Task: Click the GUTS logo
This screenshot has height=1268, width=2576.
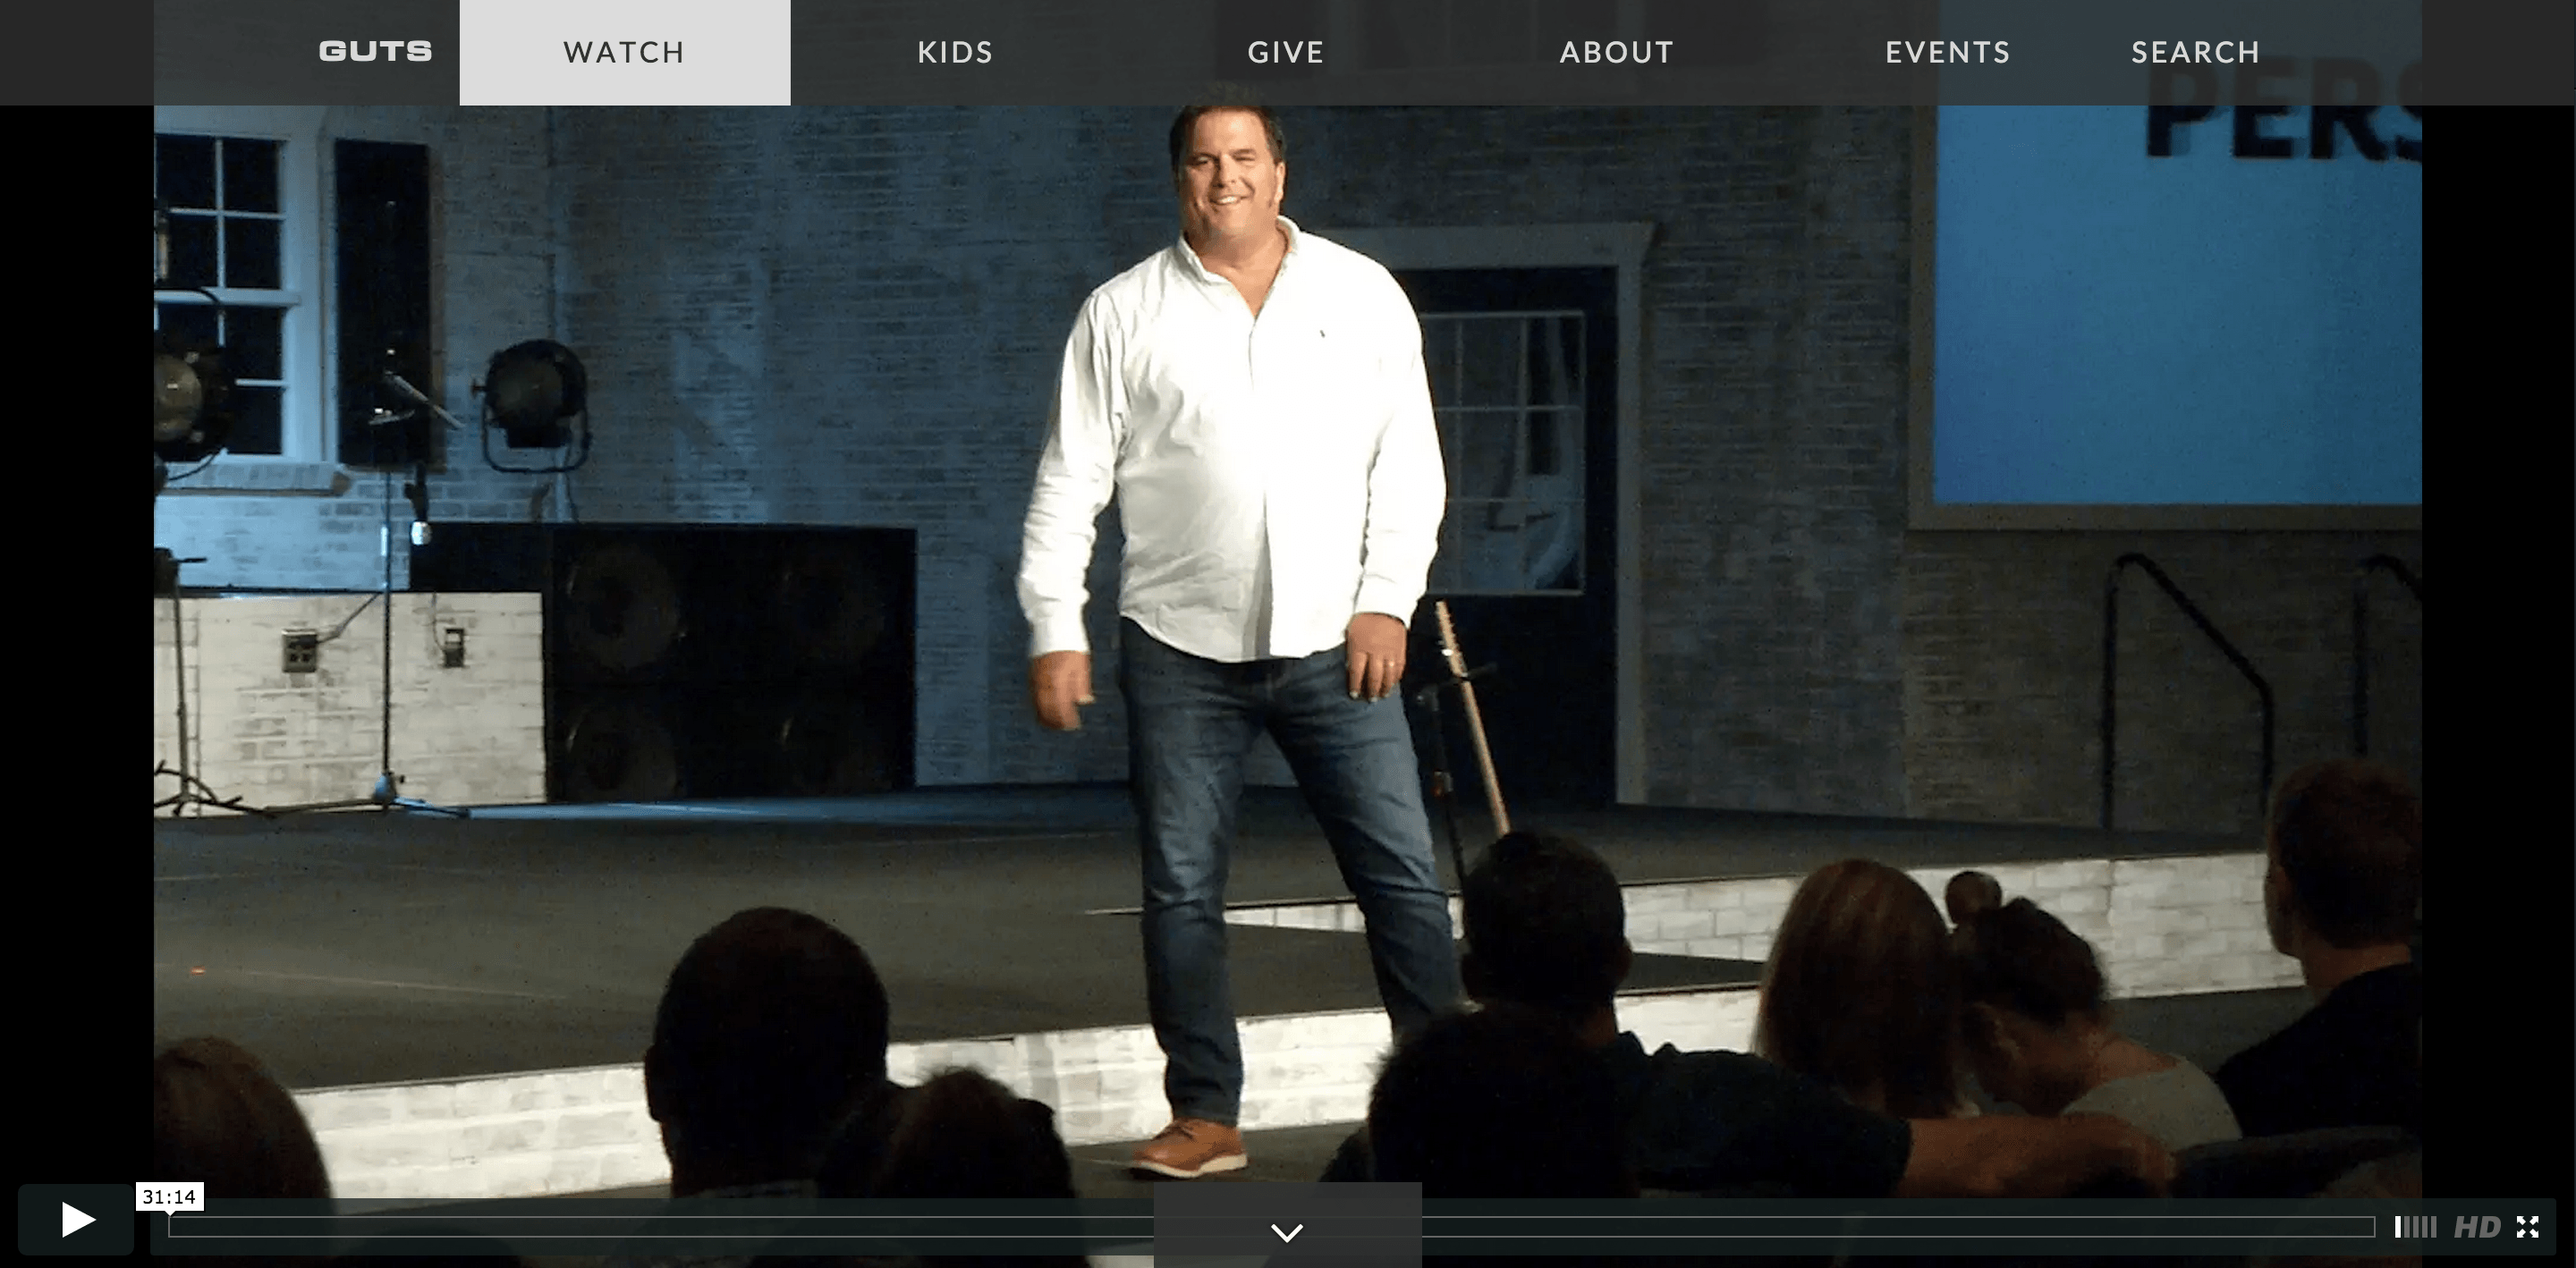Action: 375,51
